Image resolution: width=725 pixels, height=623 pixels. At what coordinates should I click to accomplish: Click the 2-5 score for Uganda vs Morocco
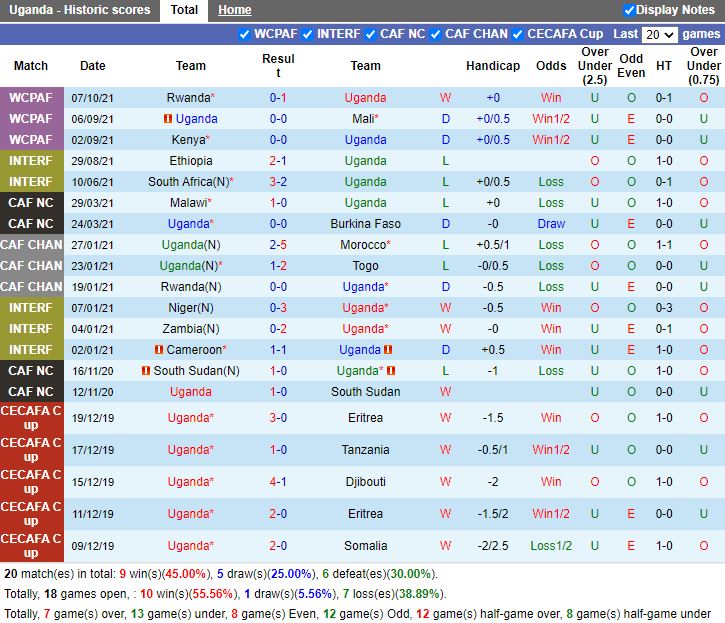click(x=278, y=245)
